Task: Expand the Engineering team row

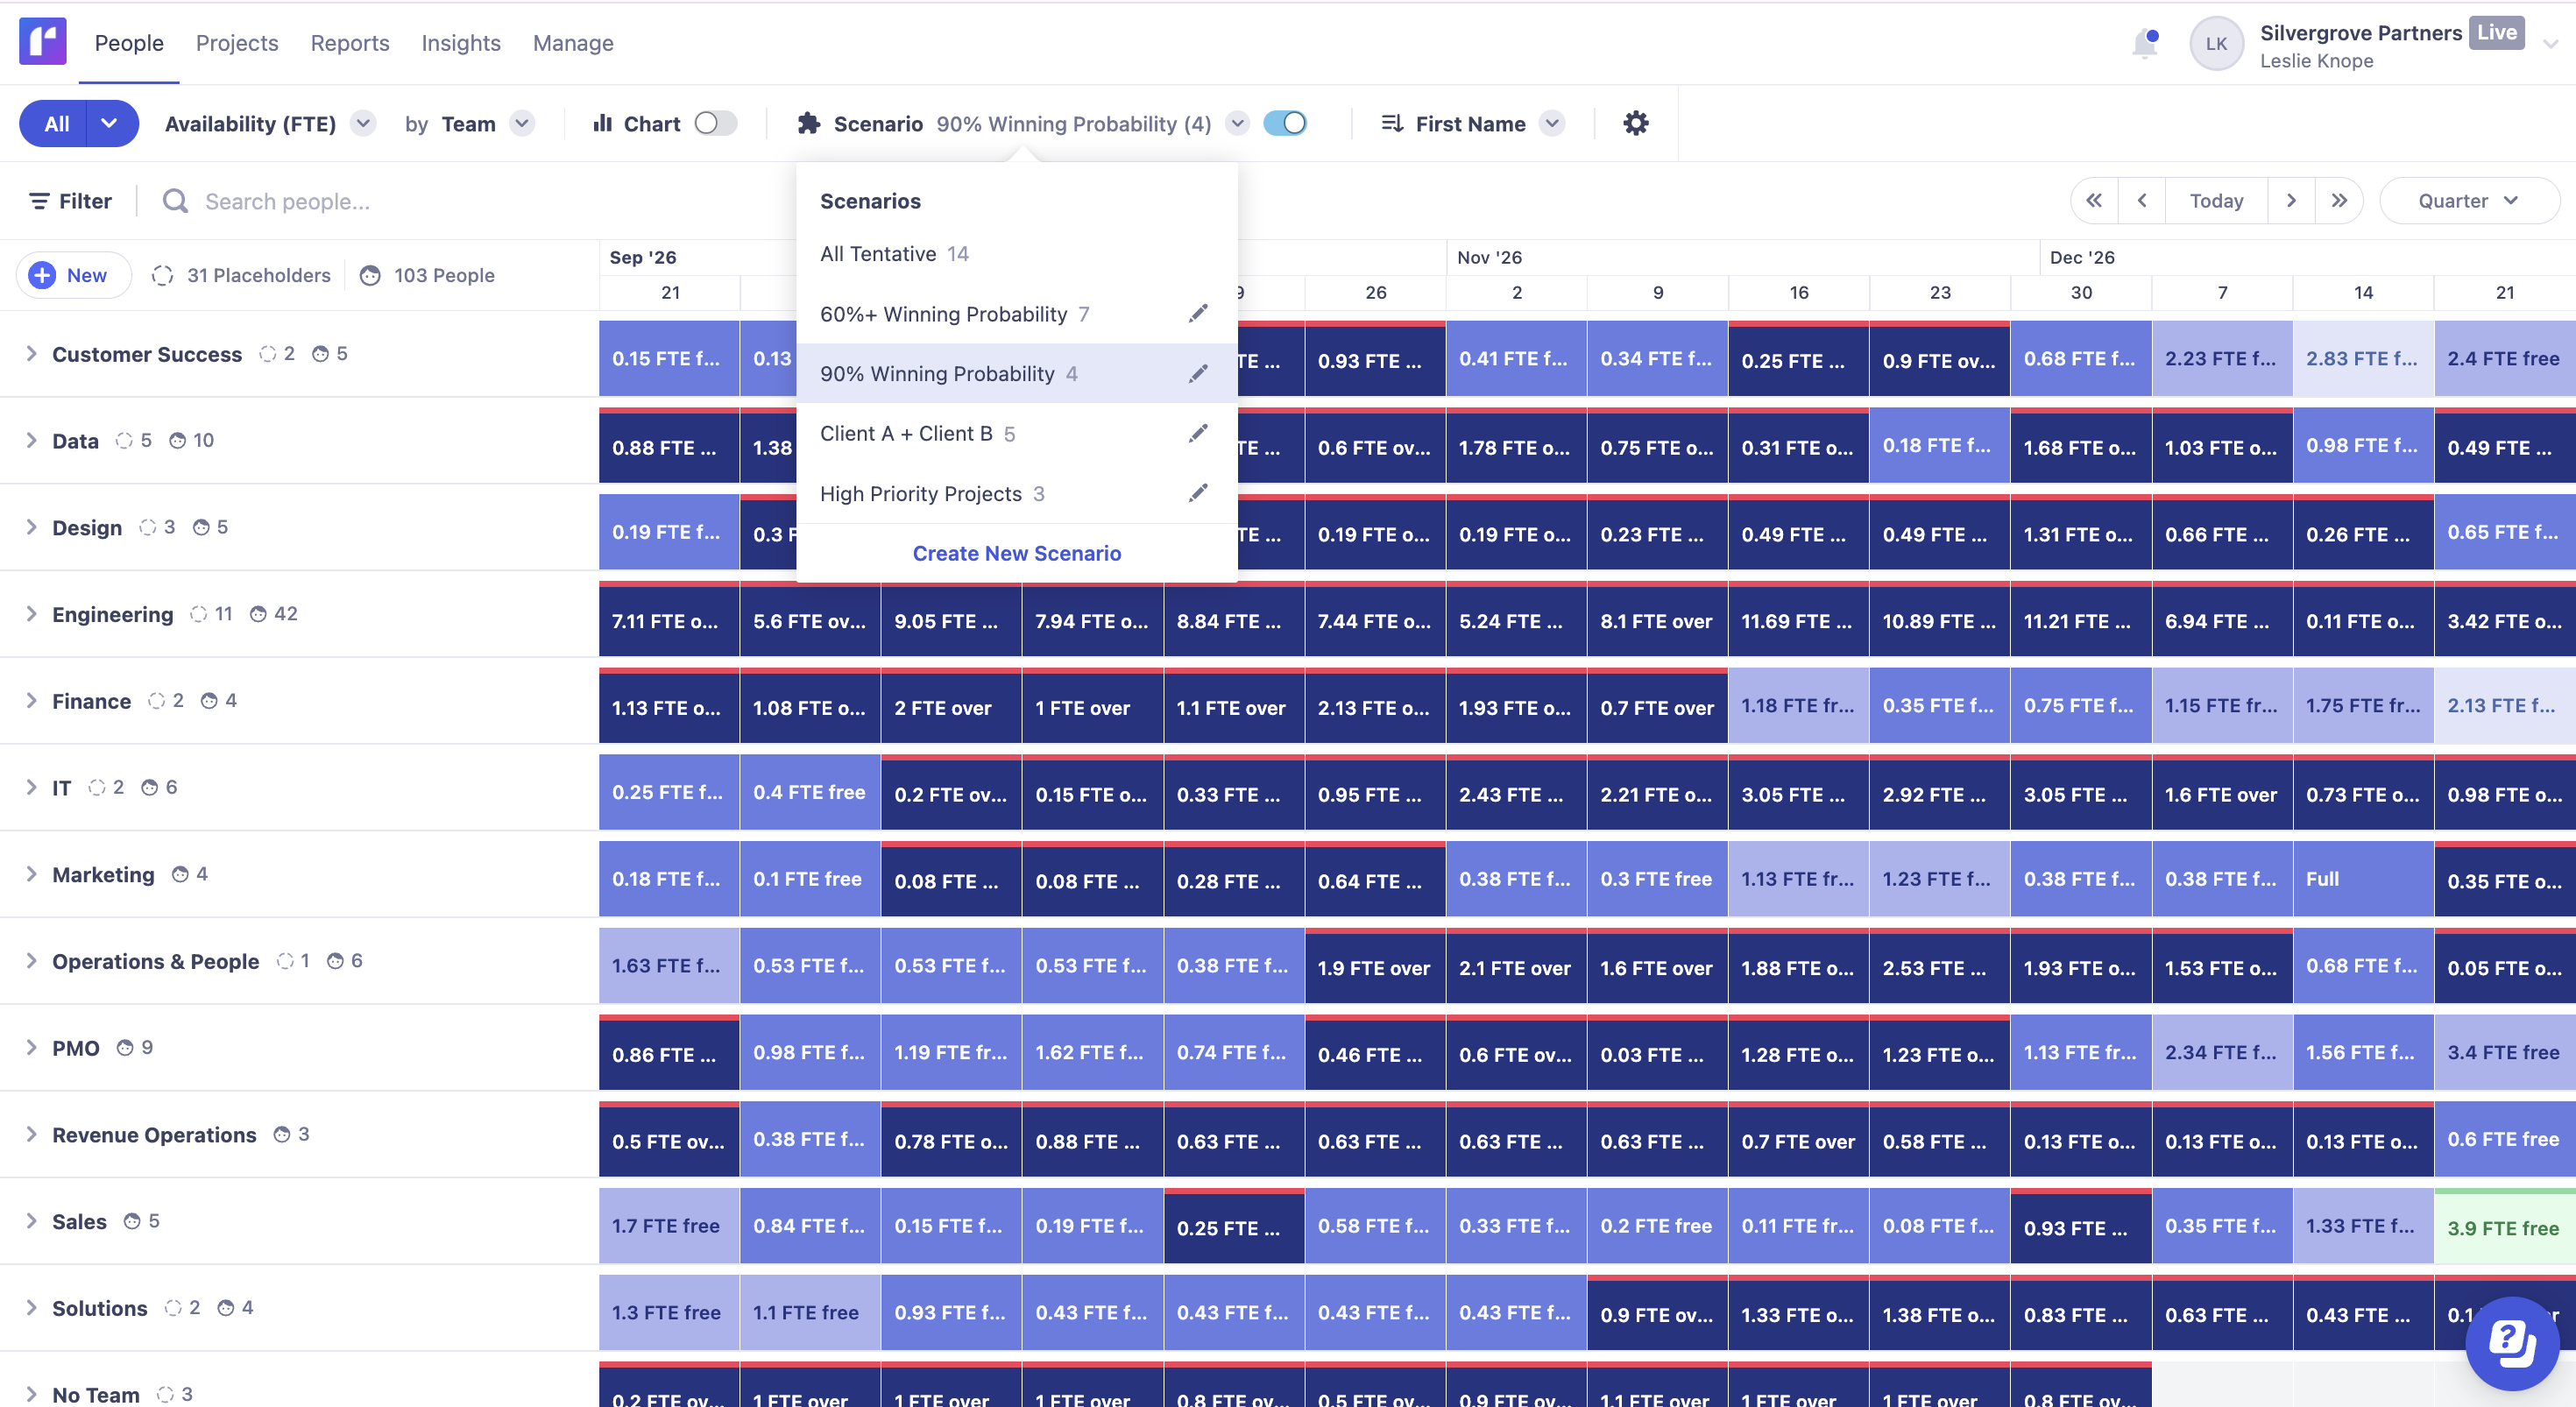Action: click(x=31, y=614)
